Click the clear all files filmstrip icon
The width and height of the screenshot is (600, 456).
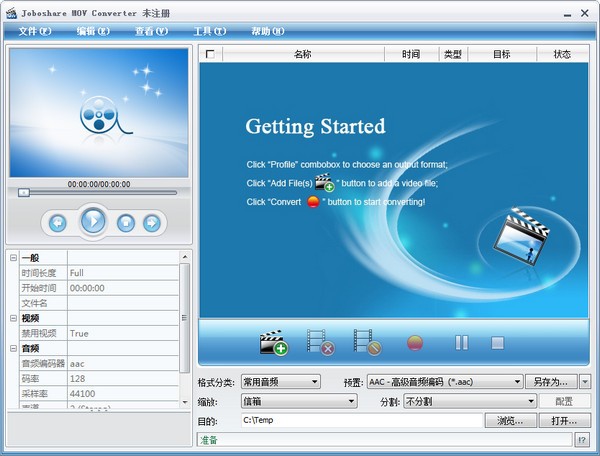pos(367,342)
